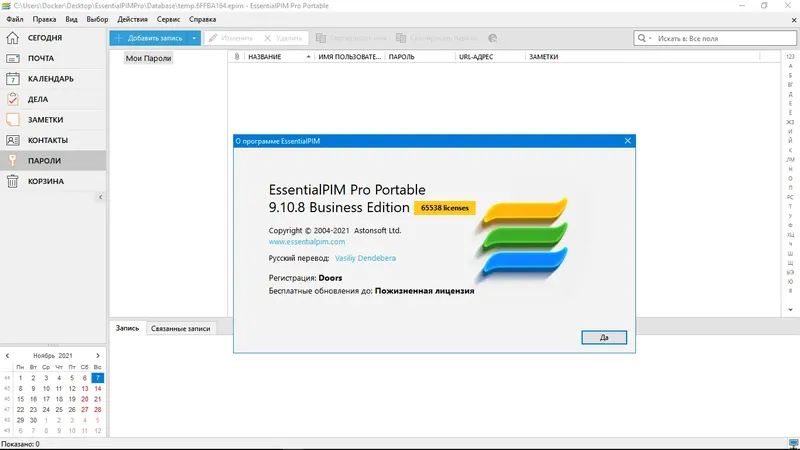Click the attachment paperclip column header
The height and width of the screenshot is (450, 800).
click(x=237, y=57)
